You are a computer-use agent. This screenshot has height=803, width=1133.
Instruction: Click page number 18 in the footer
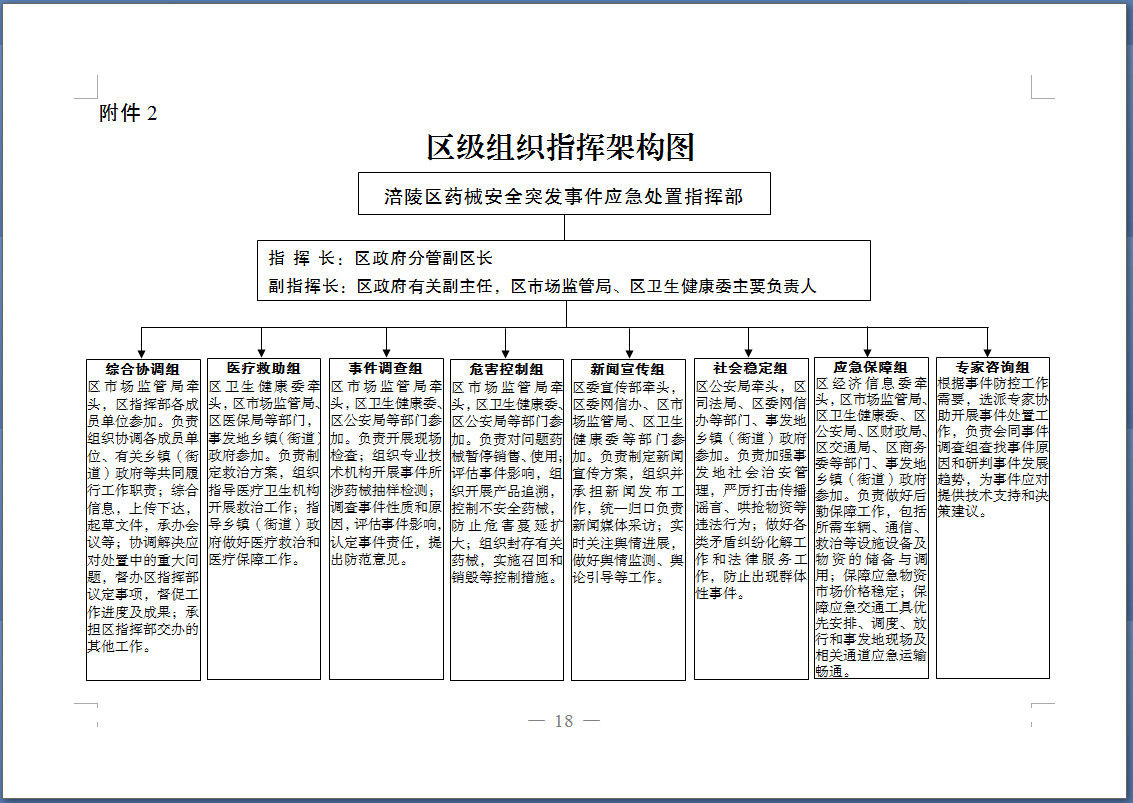564,721
